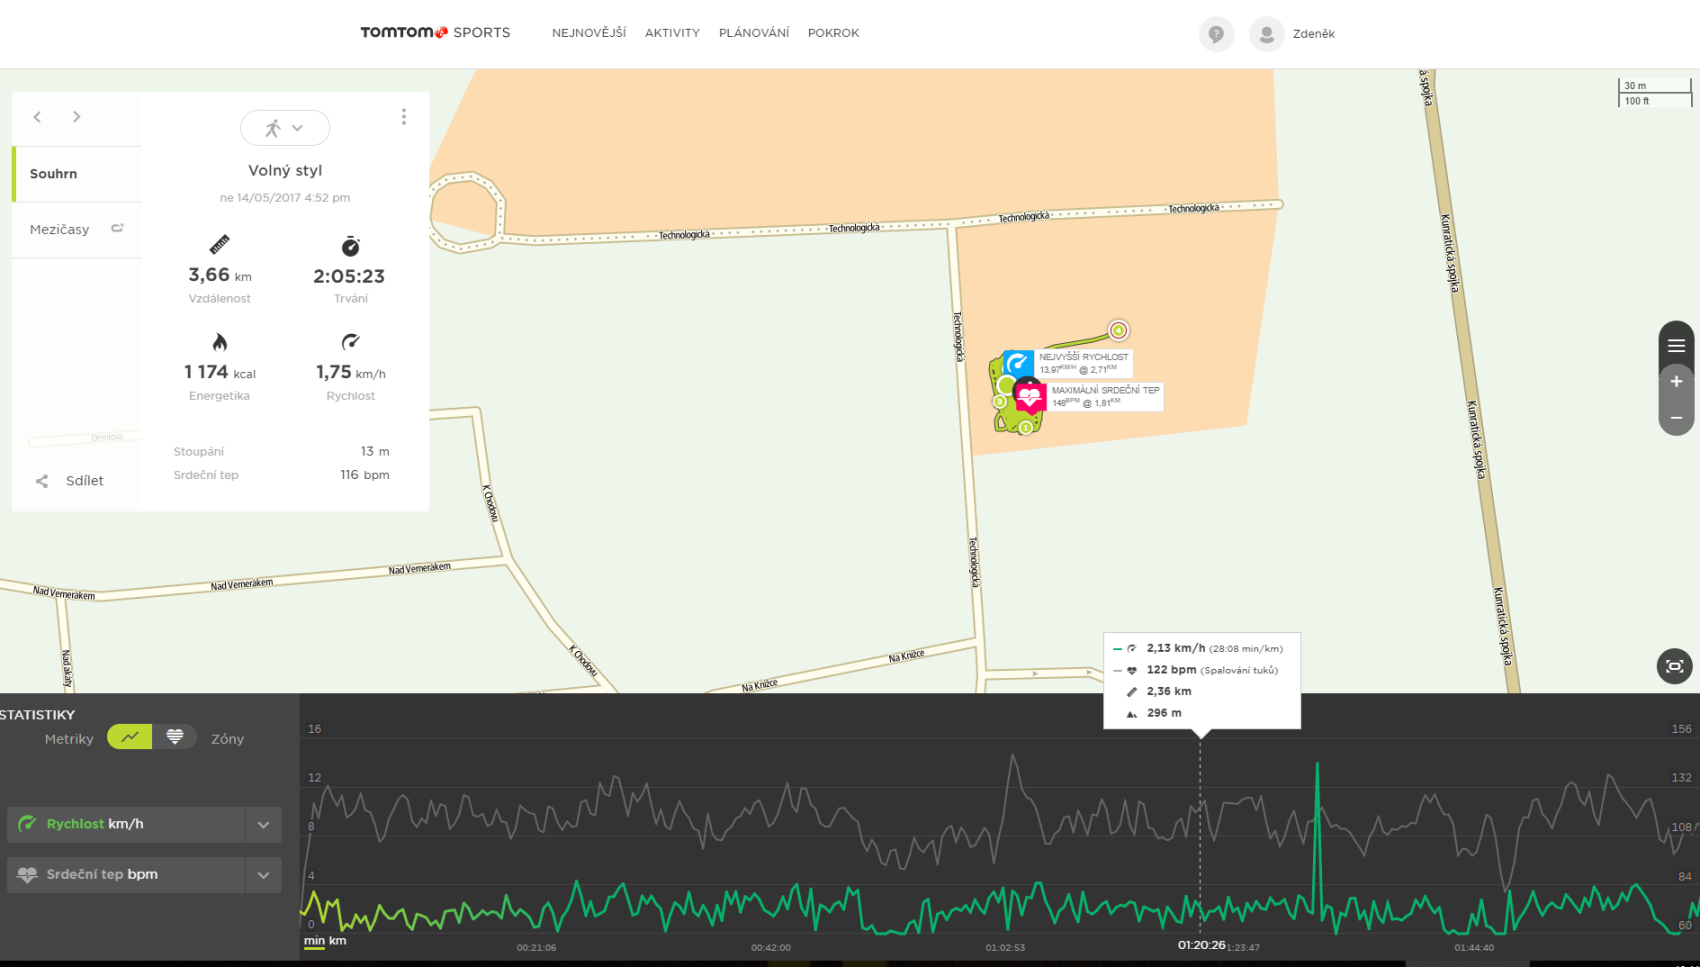Select the Mezičasy tab
Screen dimensions: 1700x967
coord(77,230)
